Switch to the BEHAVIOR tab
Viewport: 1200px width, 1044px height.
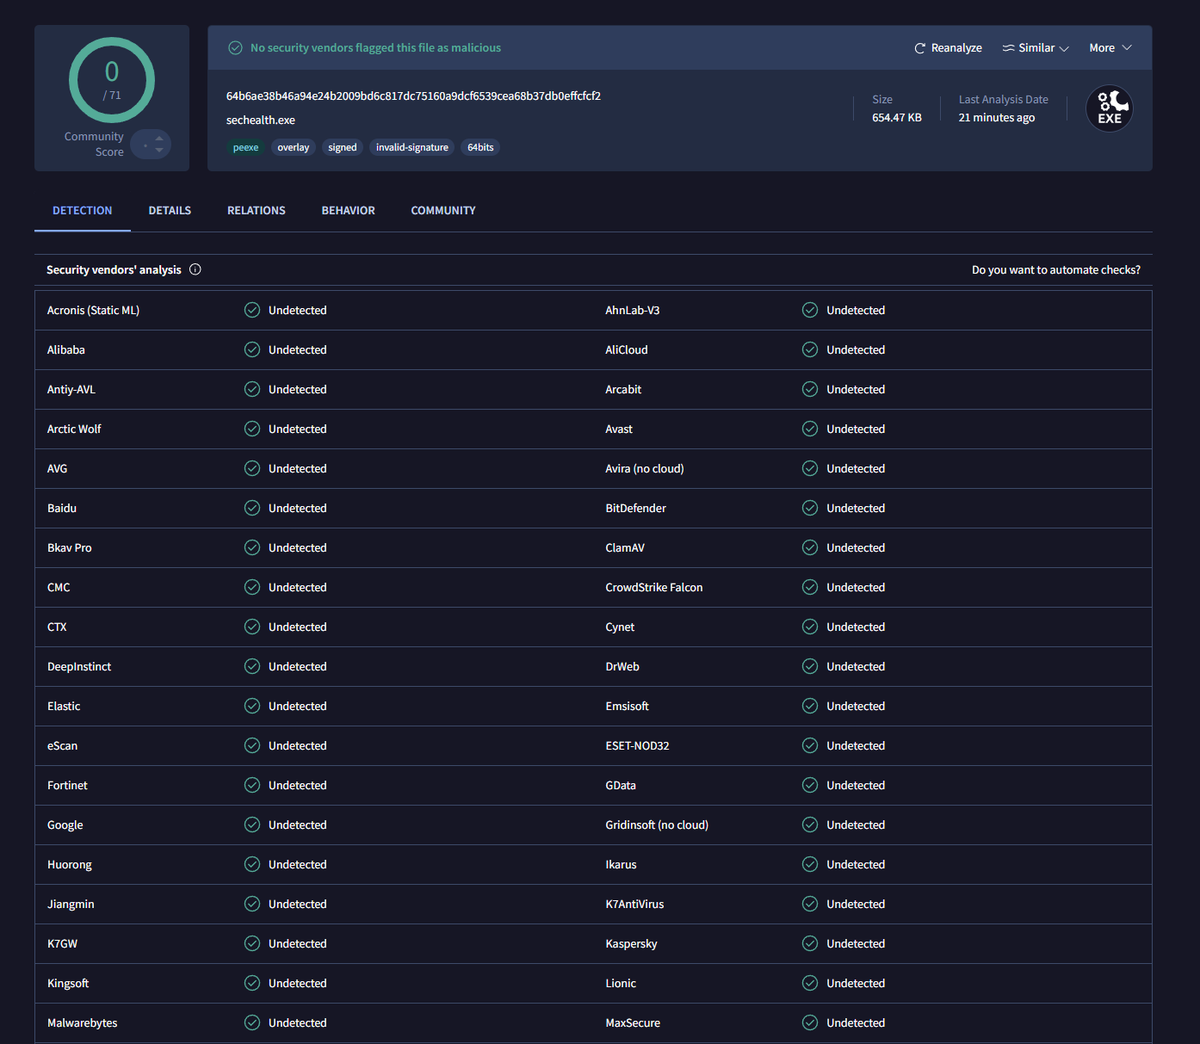coord(348,210)
